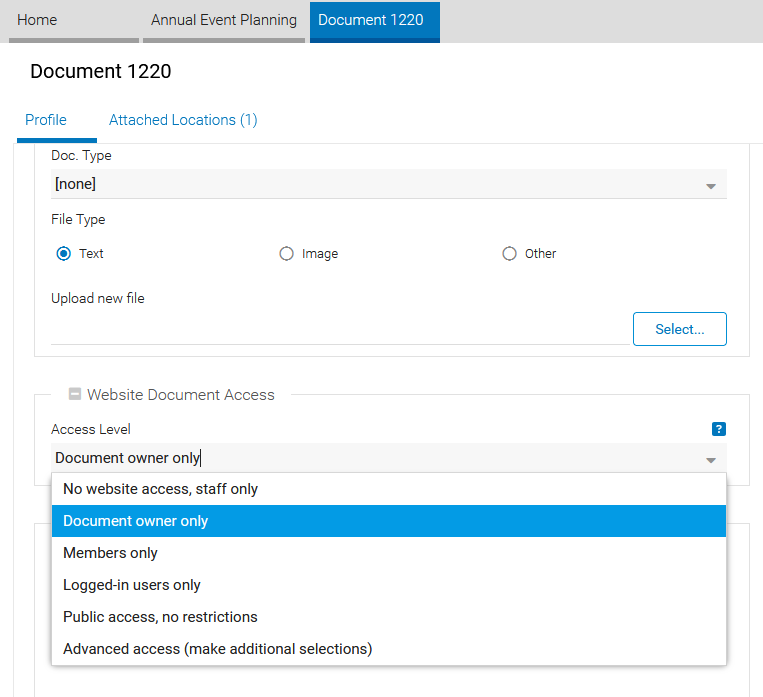763x697 pixels.
Task: Choose Document owner only option
Action: click(x=388, y=521)
